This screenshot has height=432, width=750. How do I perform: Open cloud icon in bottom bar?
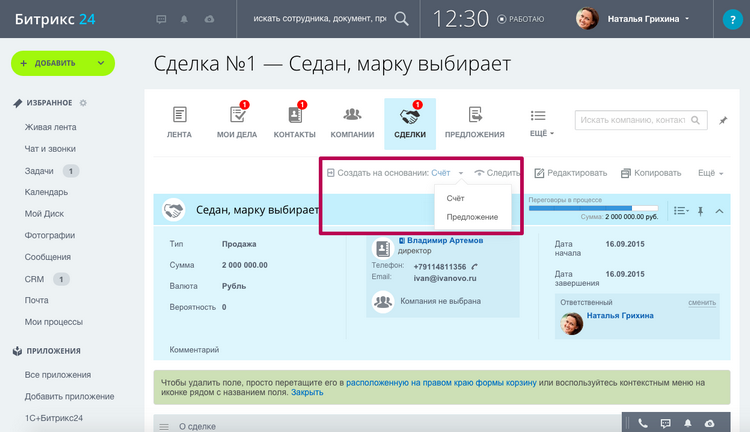click(x=709, y=423)
